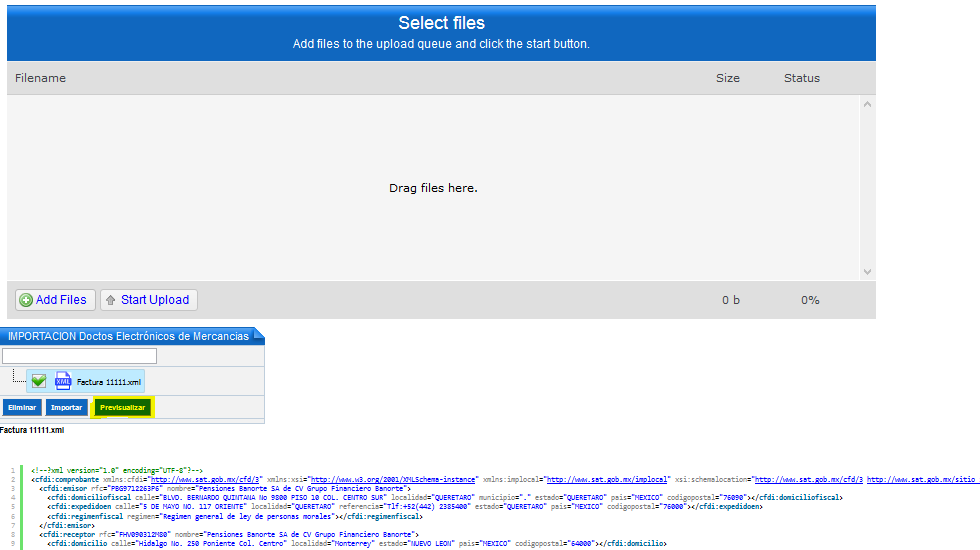
Task: Click the 0 b total size value
Action: (x=731, y=300)
